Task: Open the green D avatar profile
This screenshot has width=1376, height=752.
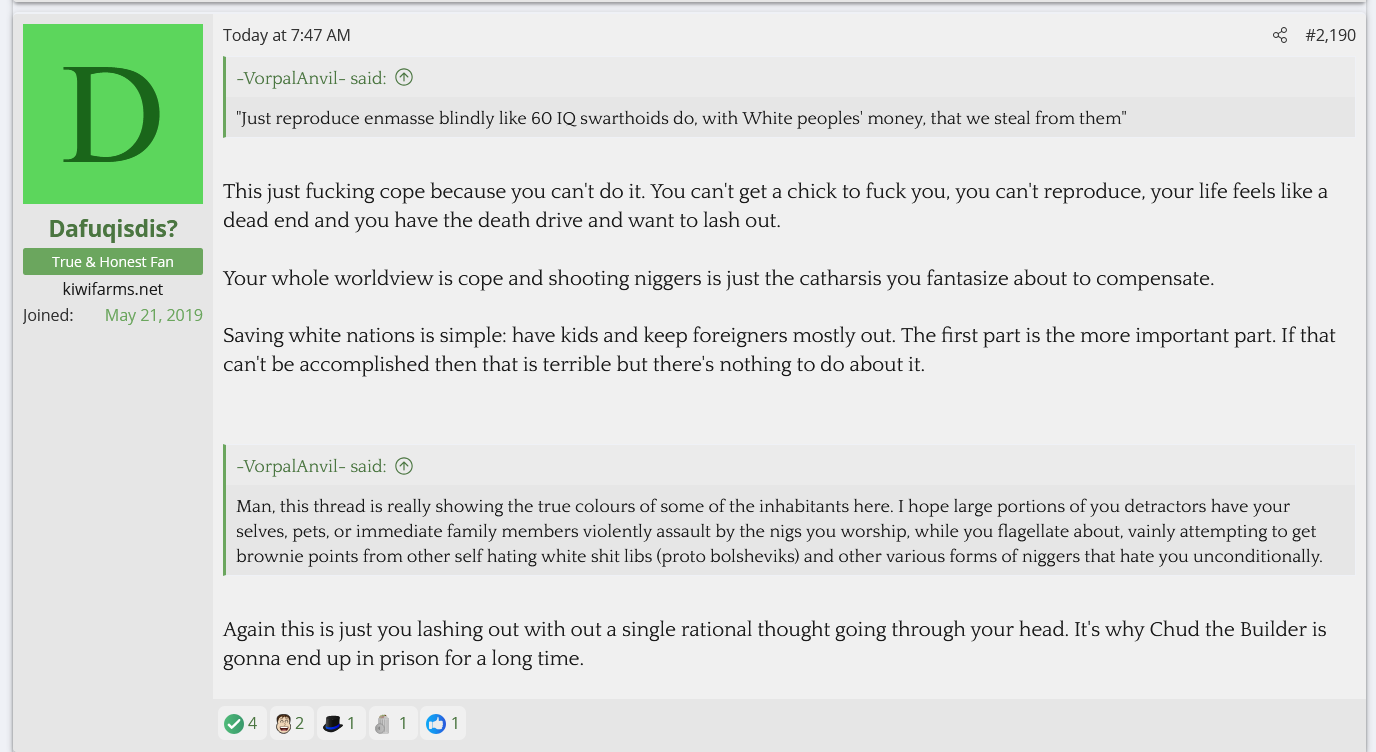Action: click(x=113, y=114)
